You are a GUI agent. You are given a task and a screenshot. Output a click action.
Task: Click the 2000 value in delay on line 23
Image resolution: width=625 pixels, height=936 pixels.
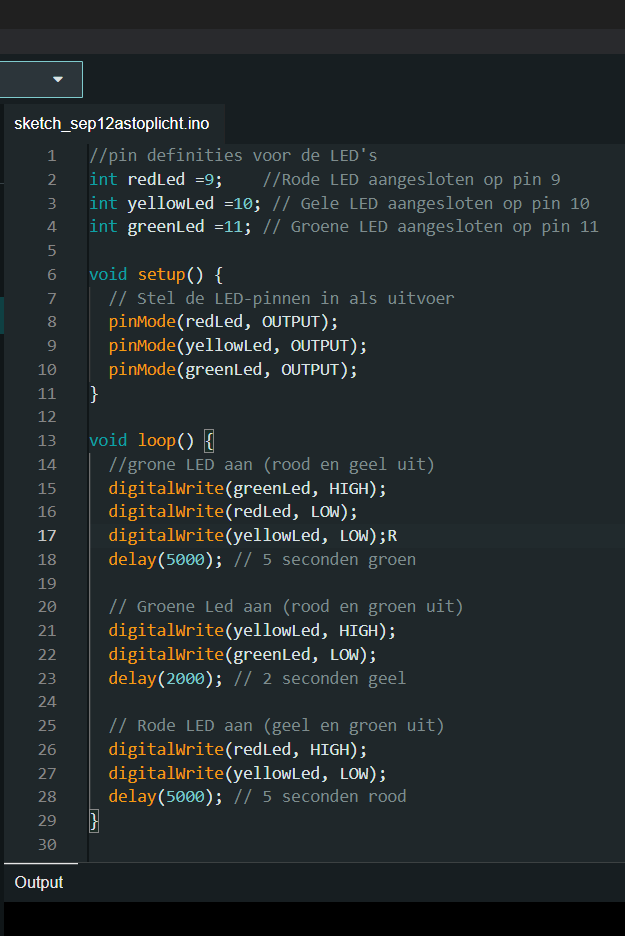(185, 678)
